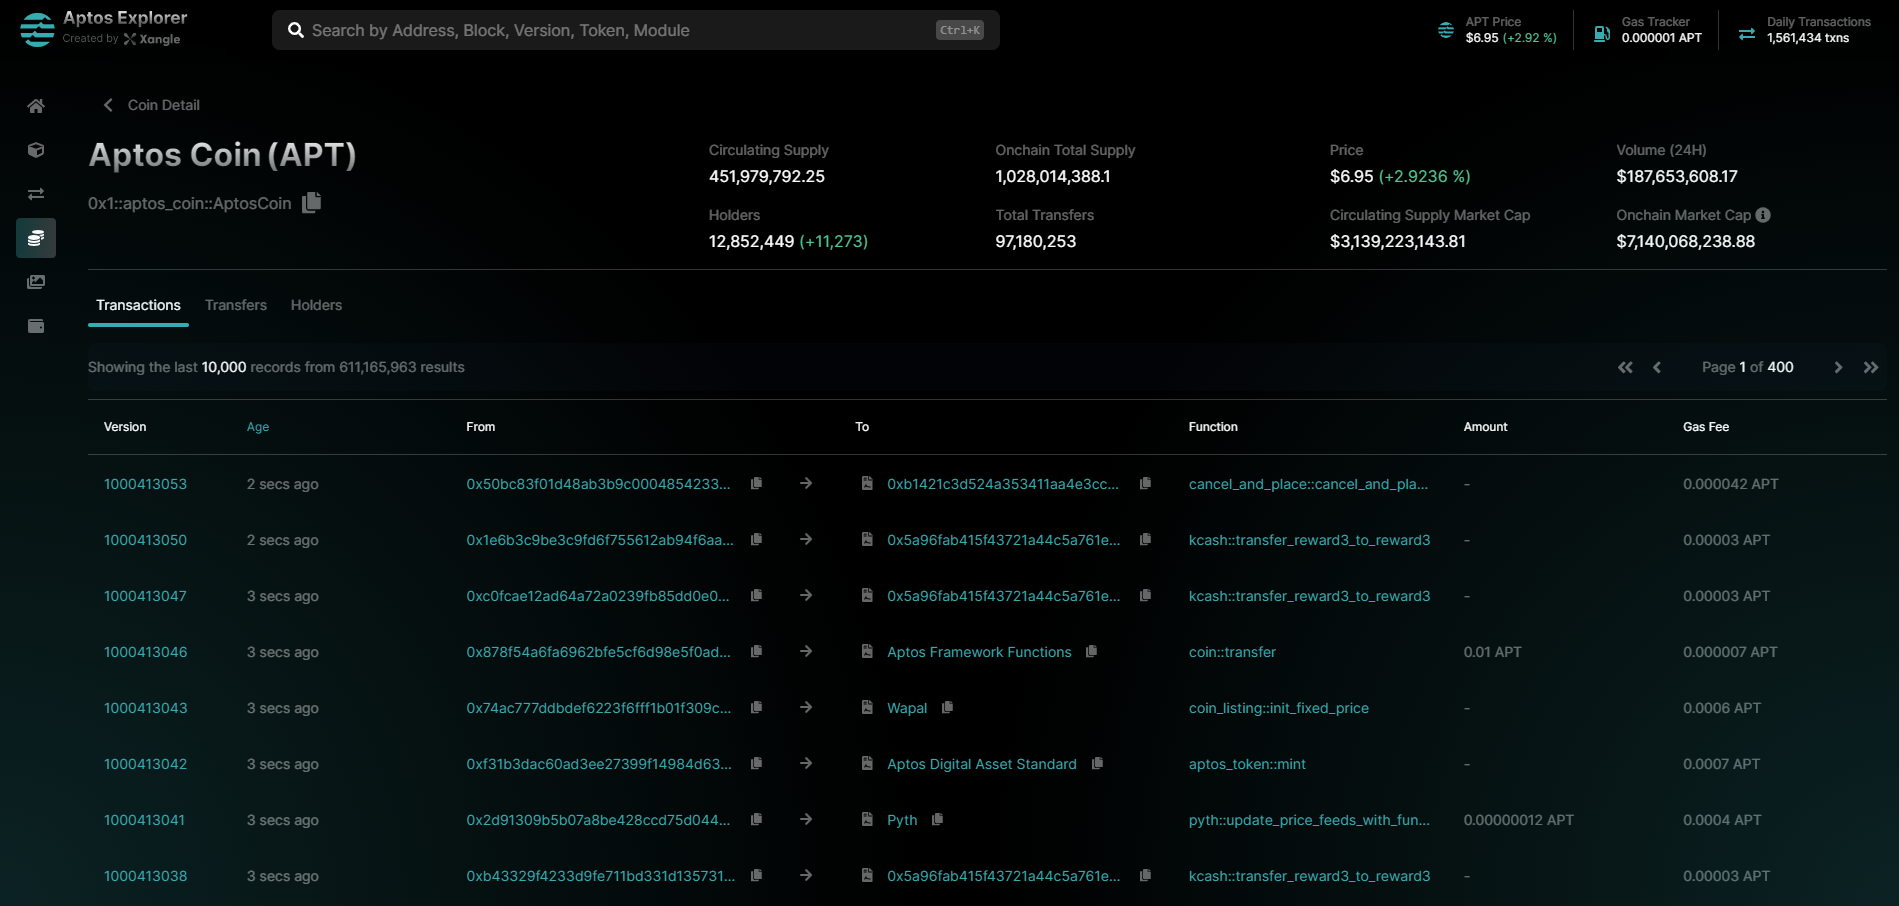This screenshot has height=906, width=1899.
Task: Open transaction version 1000413053
Action: click(145, 484)
